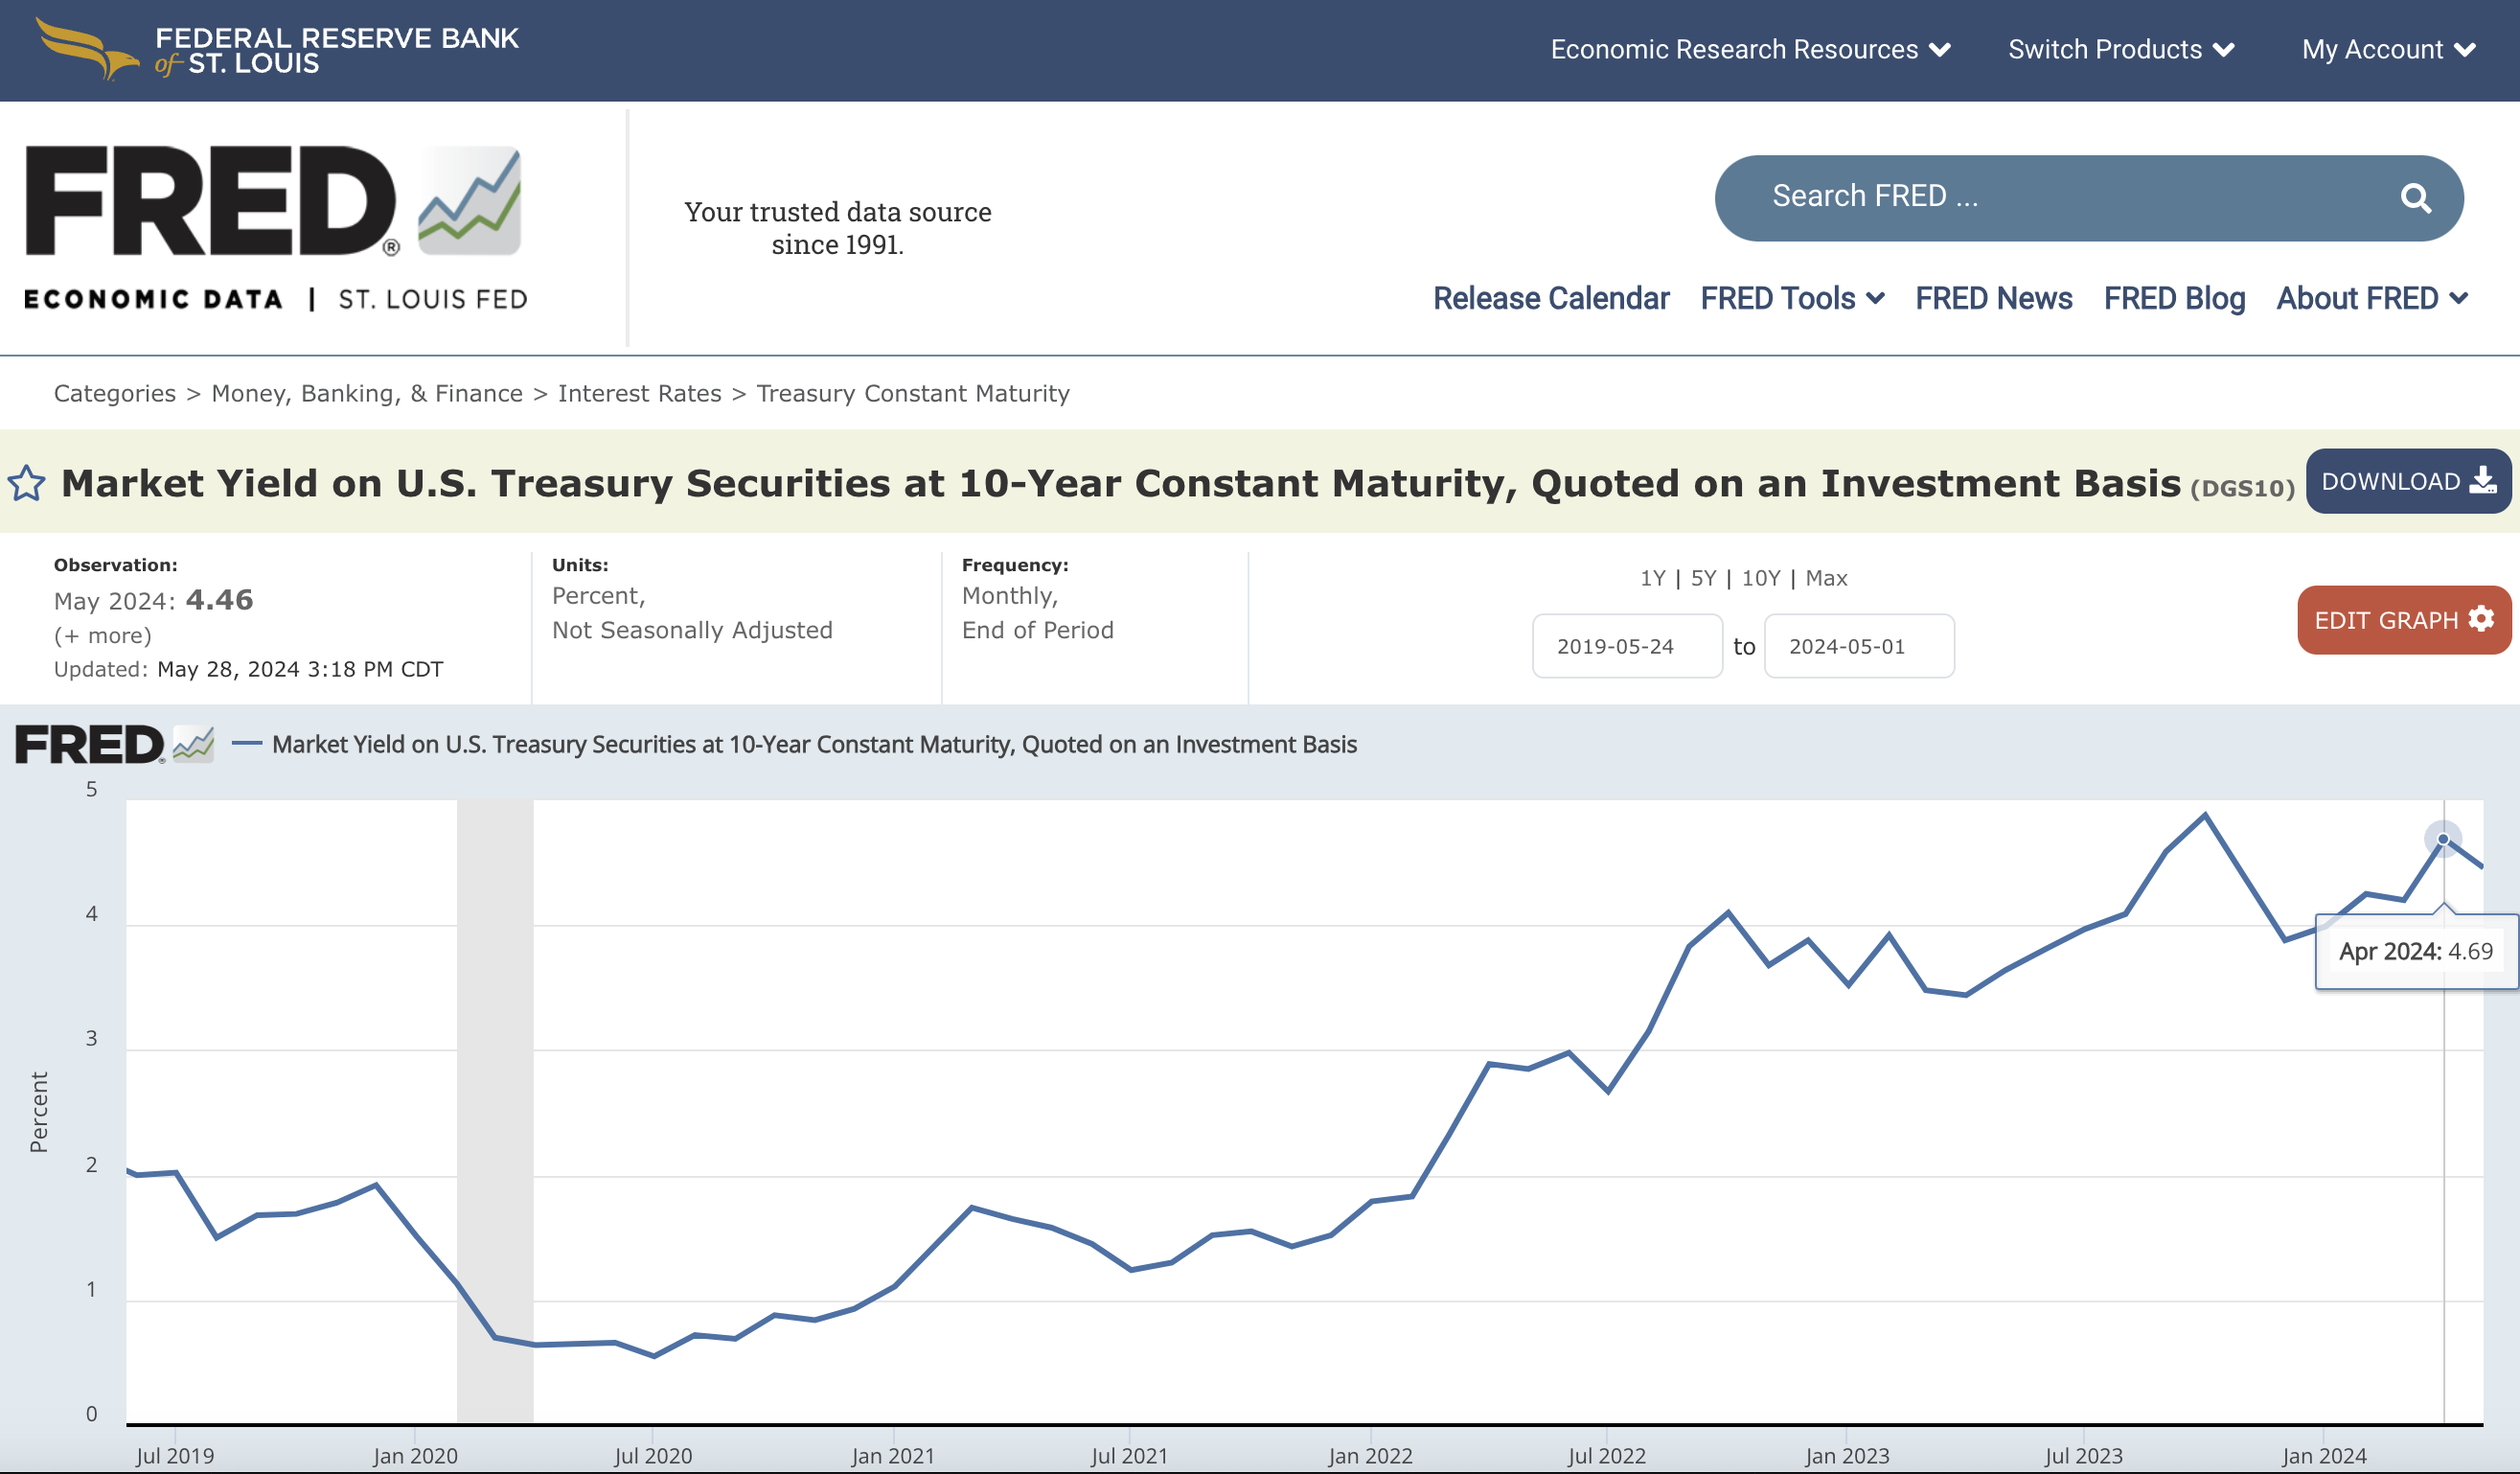Click the Apr 2024 data point marker
Image resolution: width=2520 pixels, height=1474 pixels.
(x=2443, y=839)
